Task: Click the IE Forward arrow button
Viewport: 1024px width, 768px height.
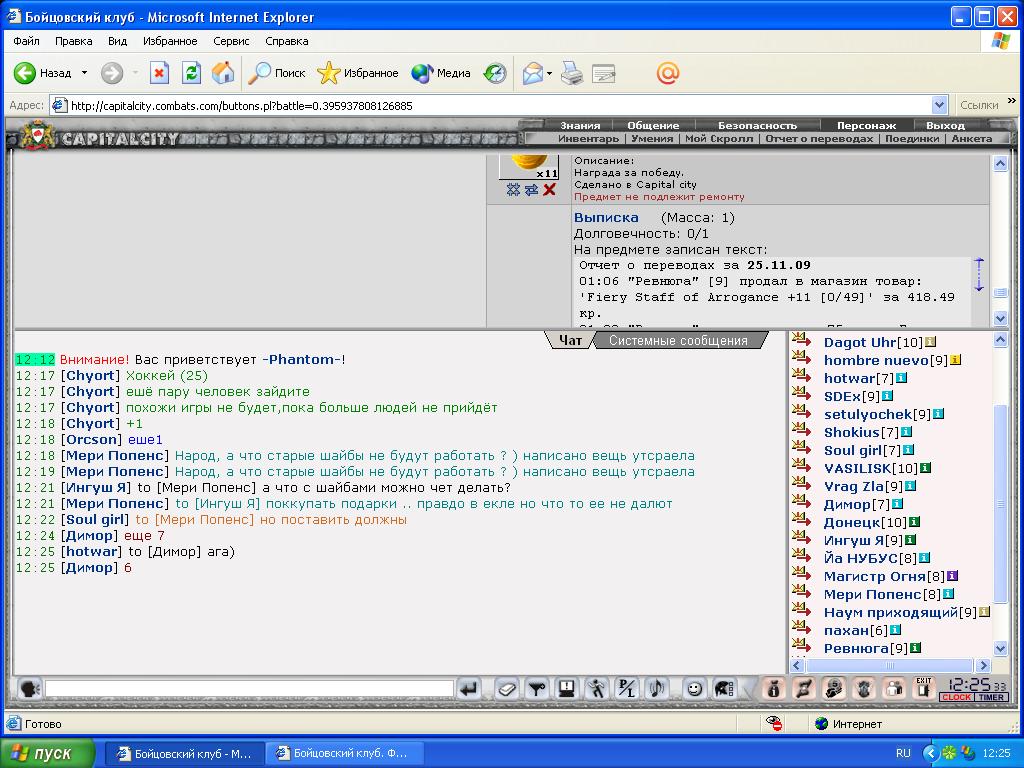Action: 112,73
